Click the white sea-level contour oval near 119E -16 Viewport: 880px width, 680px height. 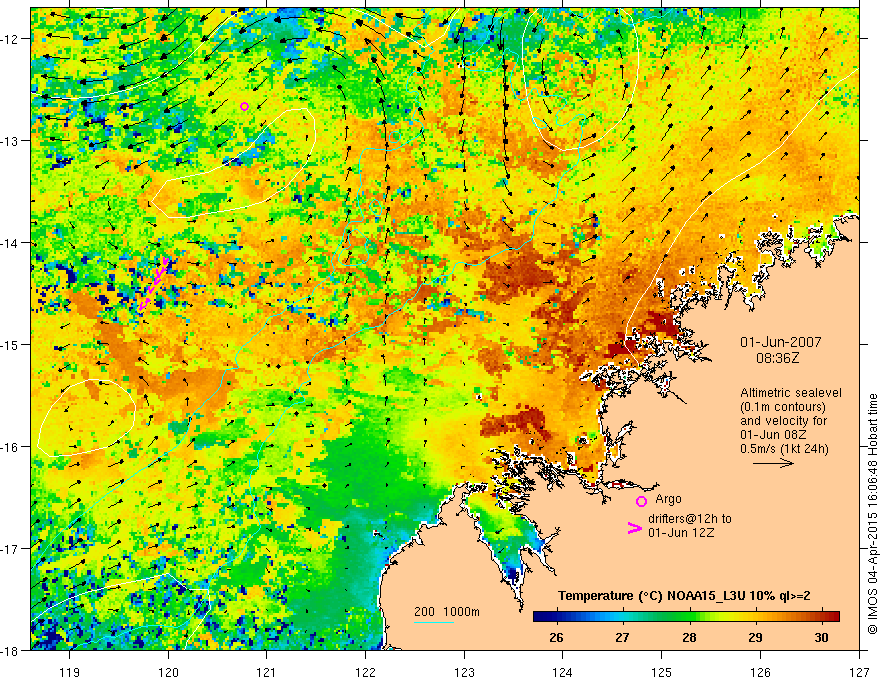[x=87, y=417]
